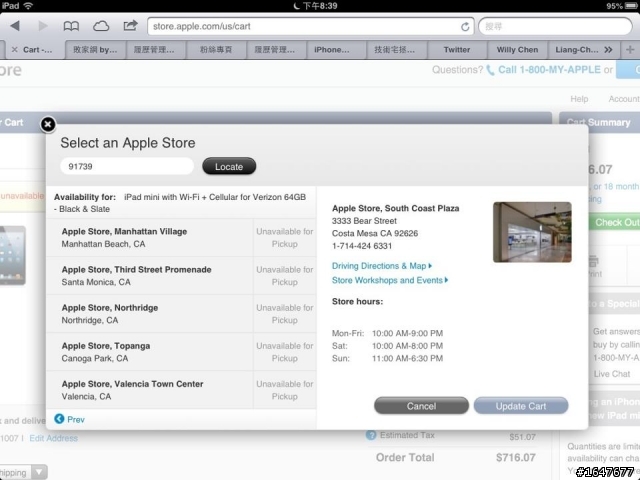Select Apple Store, Manhattan Village

coord(181,238)
